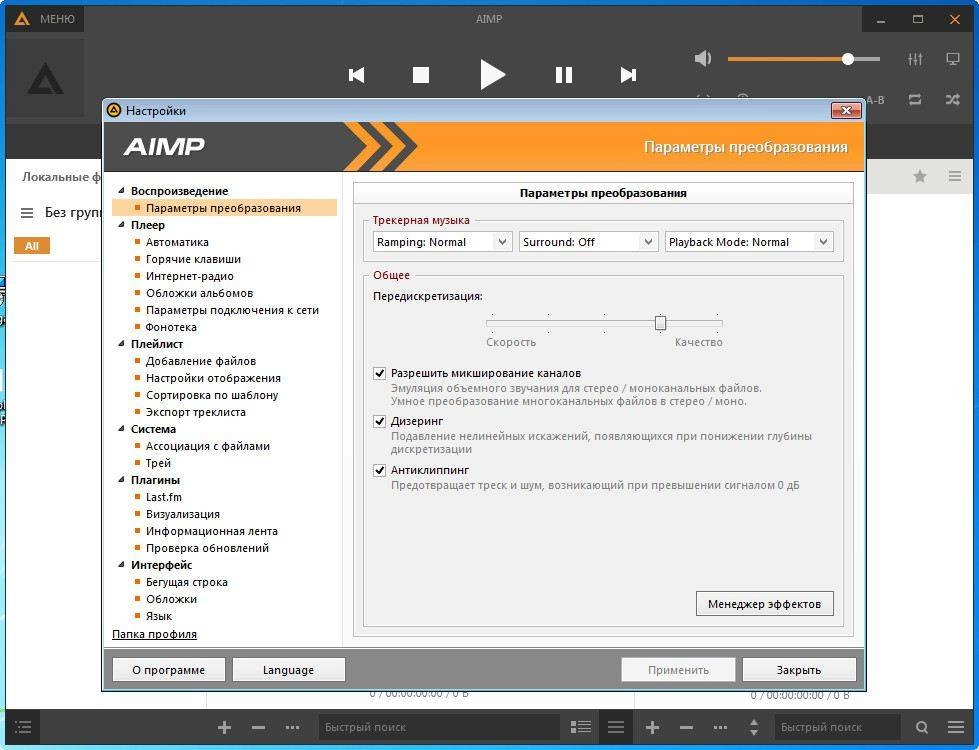Click the bottom-left playlist list icon
The width and height of the screenshot is (979, 750).
(23, 727)
